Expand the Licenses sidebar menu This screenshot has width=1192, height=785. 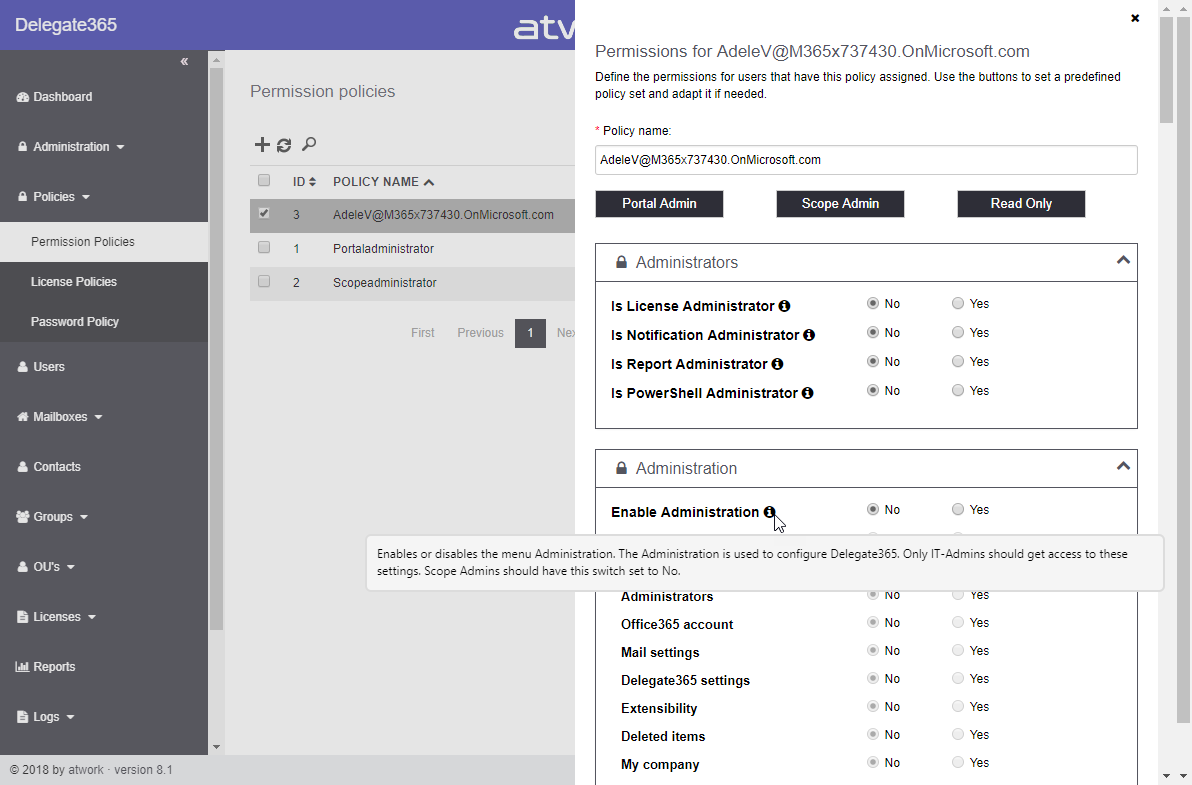tap(56, 617)
